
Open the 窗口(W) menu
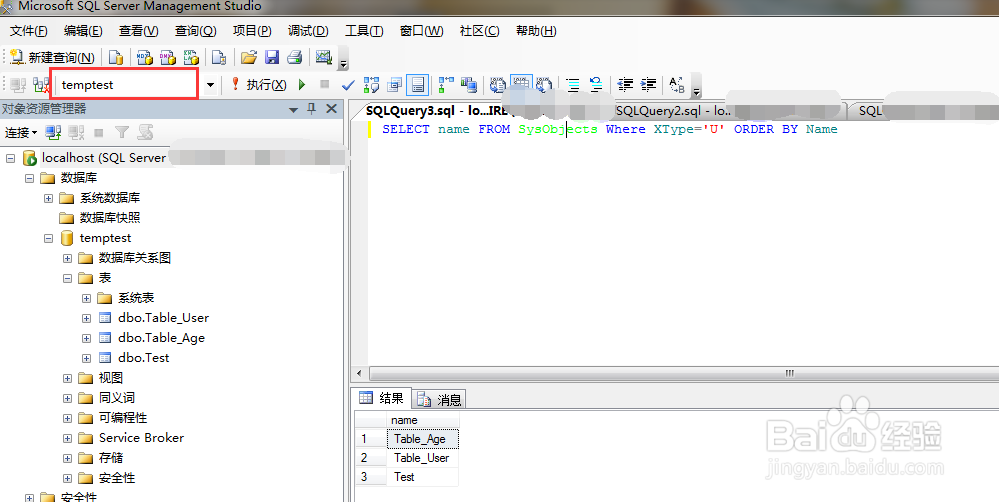click(x=421, y=31)
